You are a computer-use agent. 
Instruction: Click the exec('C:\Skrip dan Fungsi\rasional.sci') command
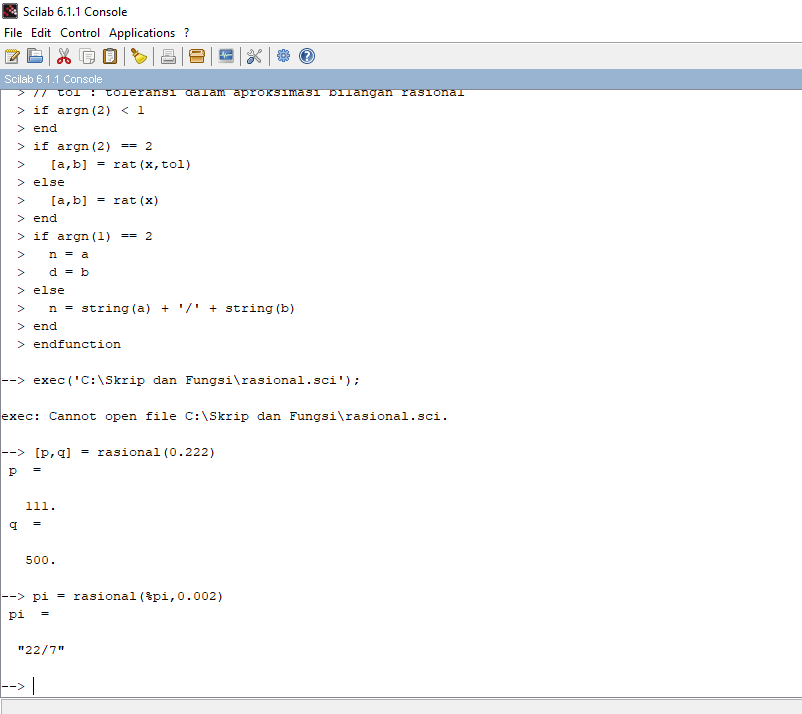pyautogui.click(x=196, y=381)
